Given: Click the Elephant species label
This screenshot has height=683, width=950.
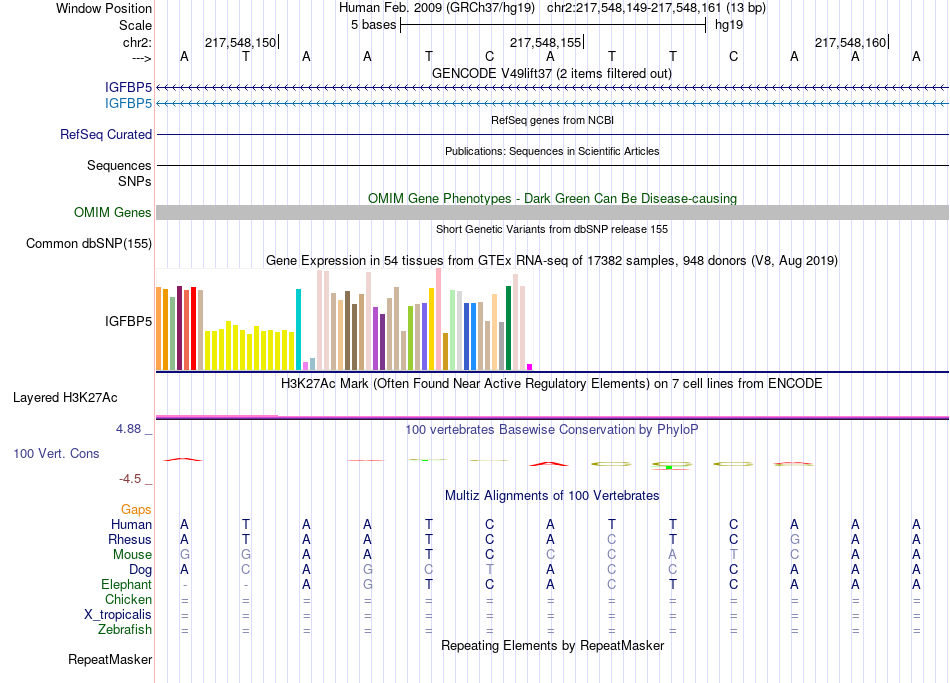Looking at the screenshot, I should pos(126,585).
